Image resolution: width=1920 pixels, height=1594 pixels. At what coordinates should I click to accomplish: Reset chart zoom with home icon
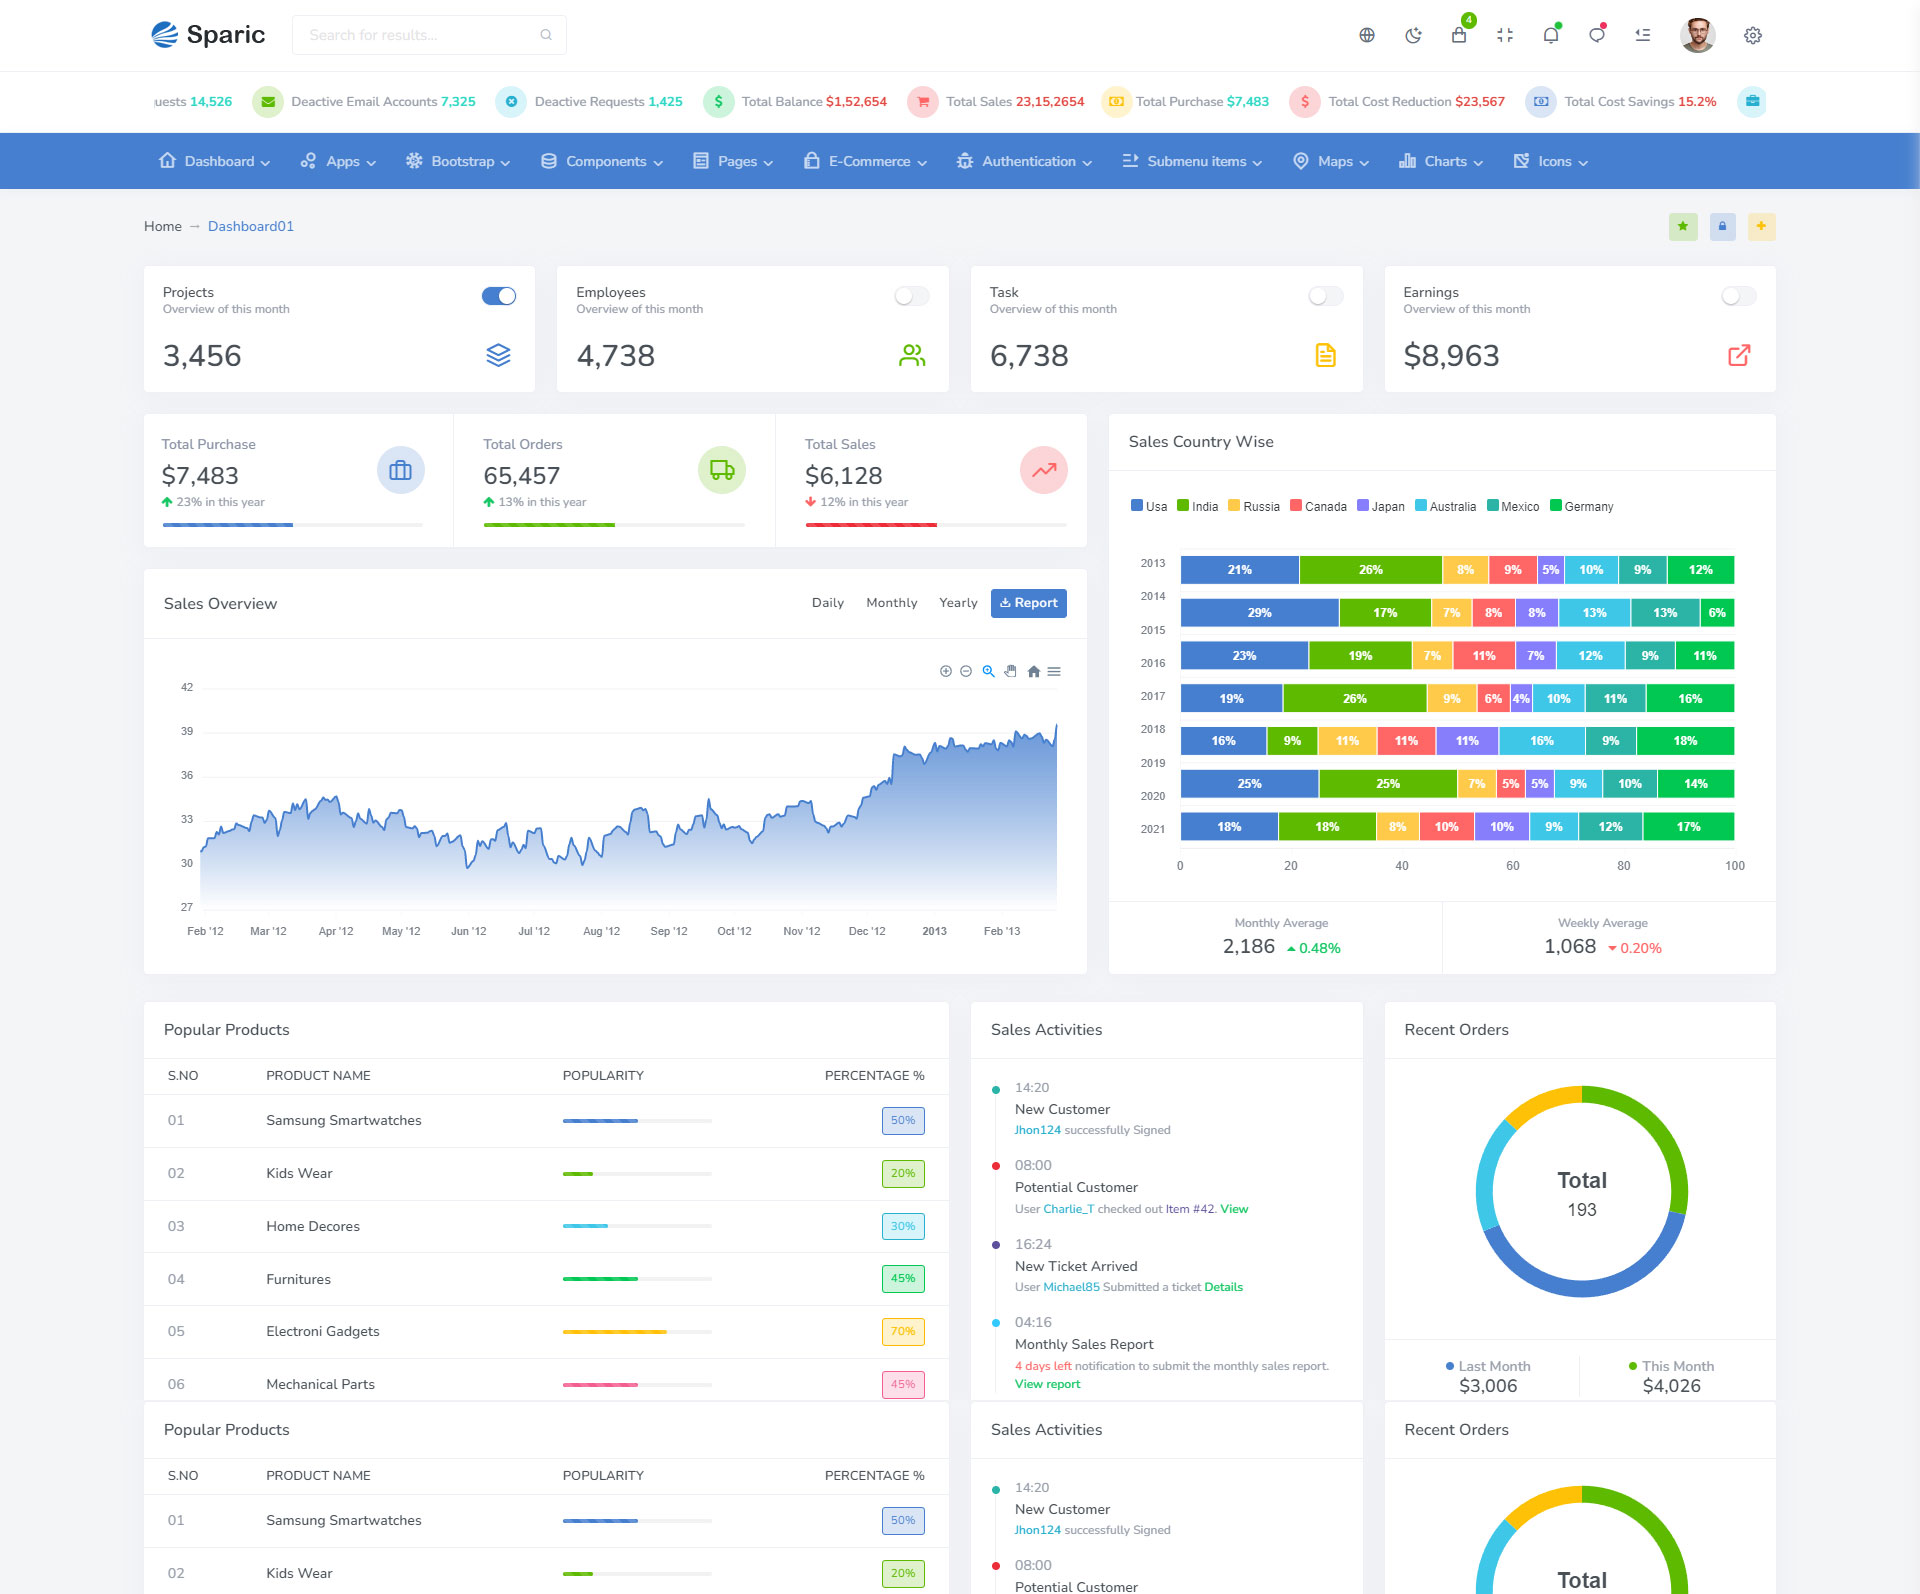pyautogui.click(x=1033, y=672)
